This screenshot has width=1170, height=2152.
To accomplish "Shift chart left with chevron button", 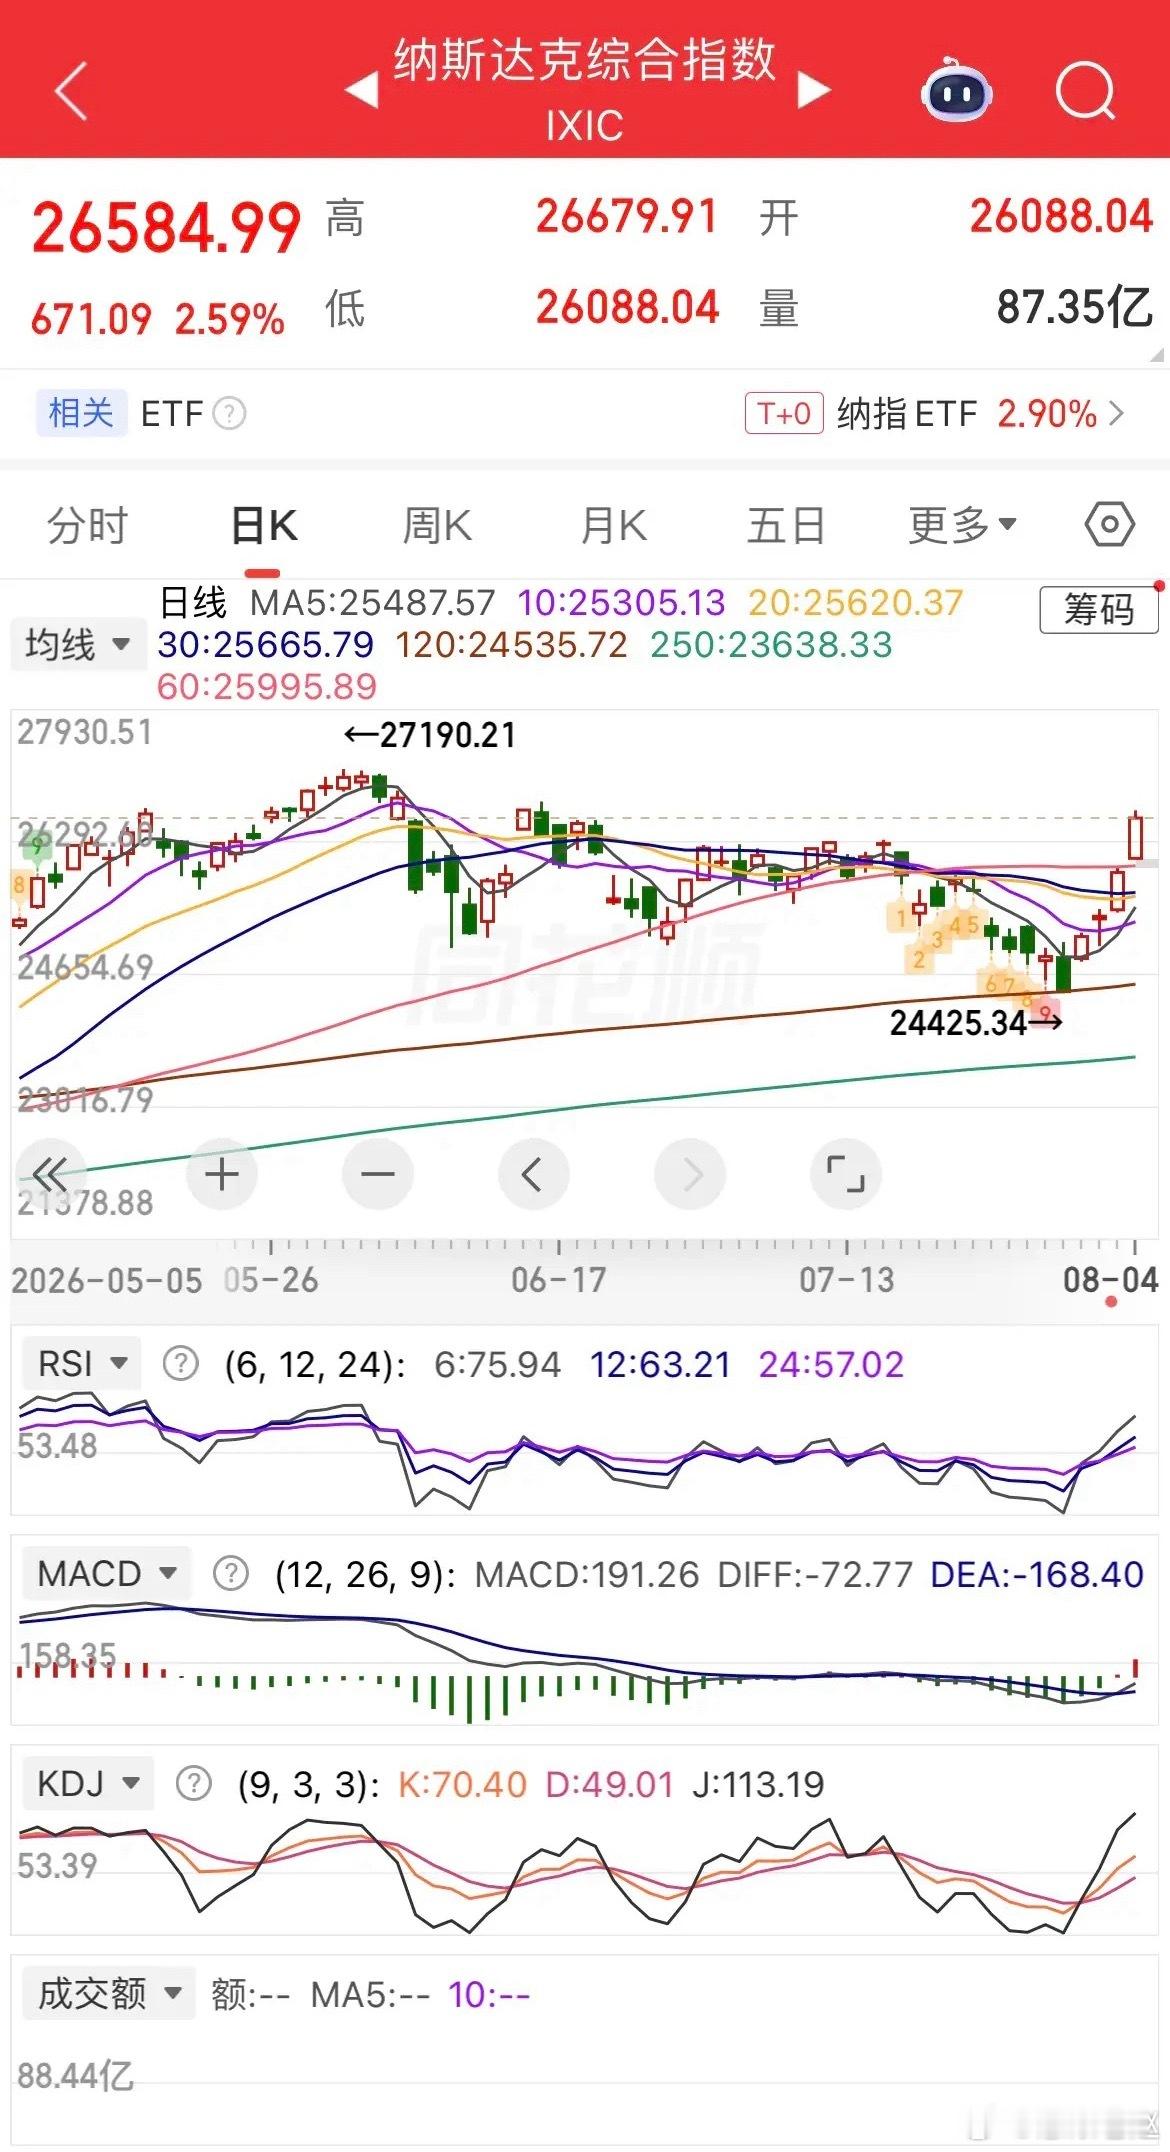I will coord(533,1174).
